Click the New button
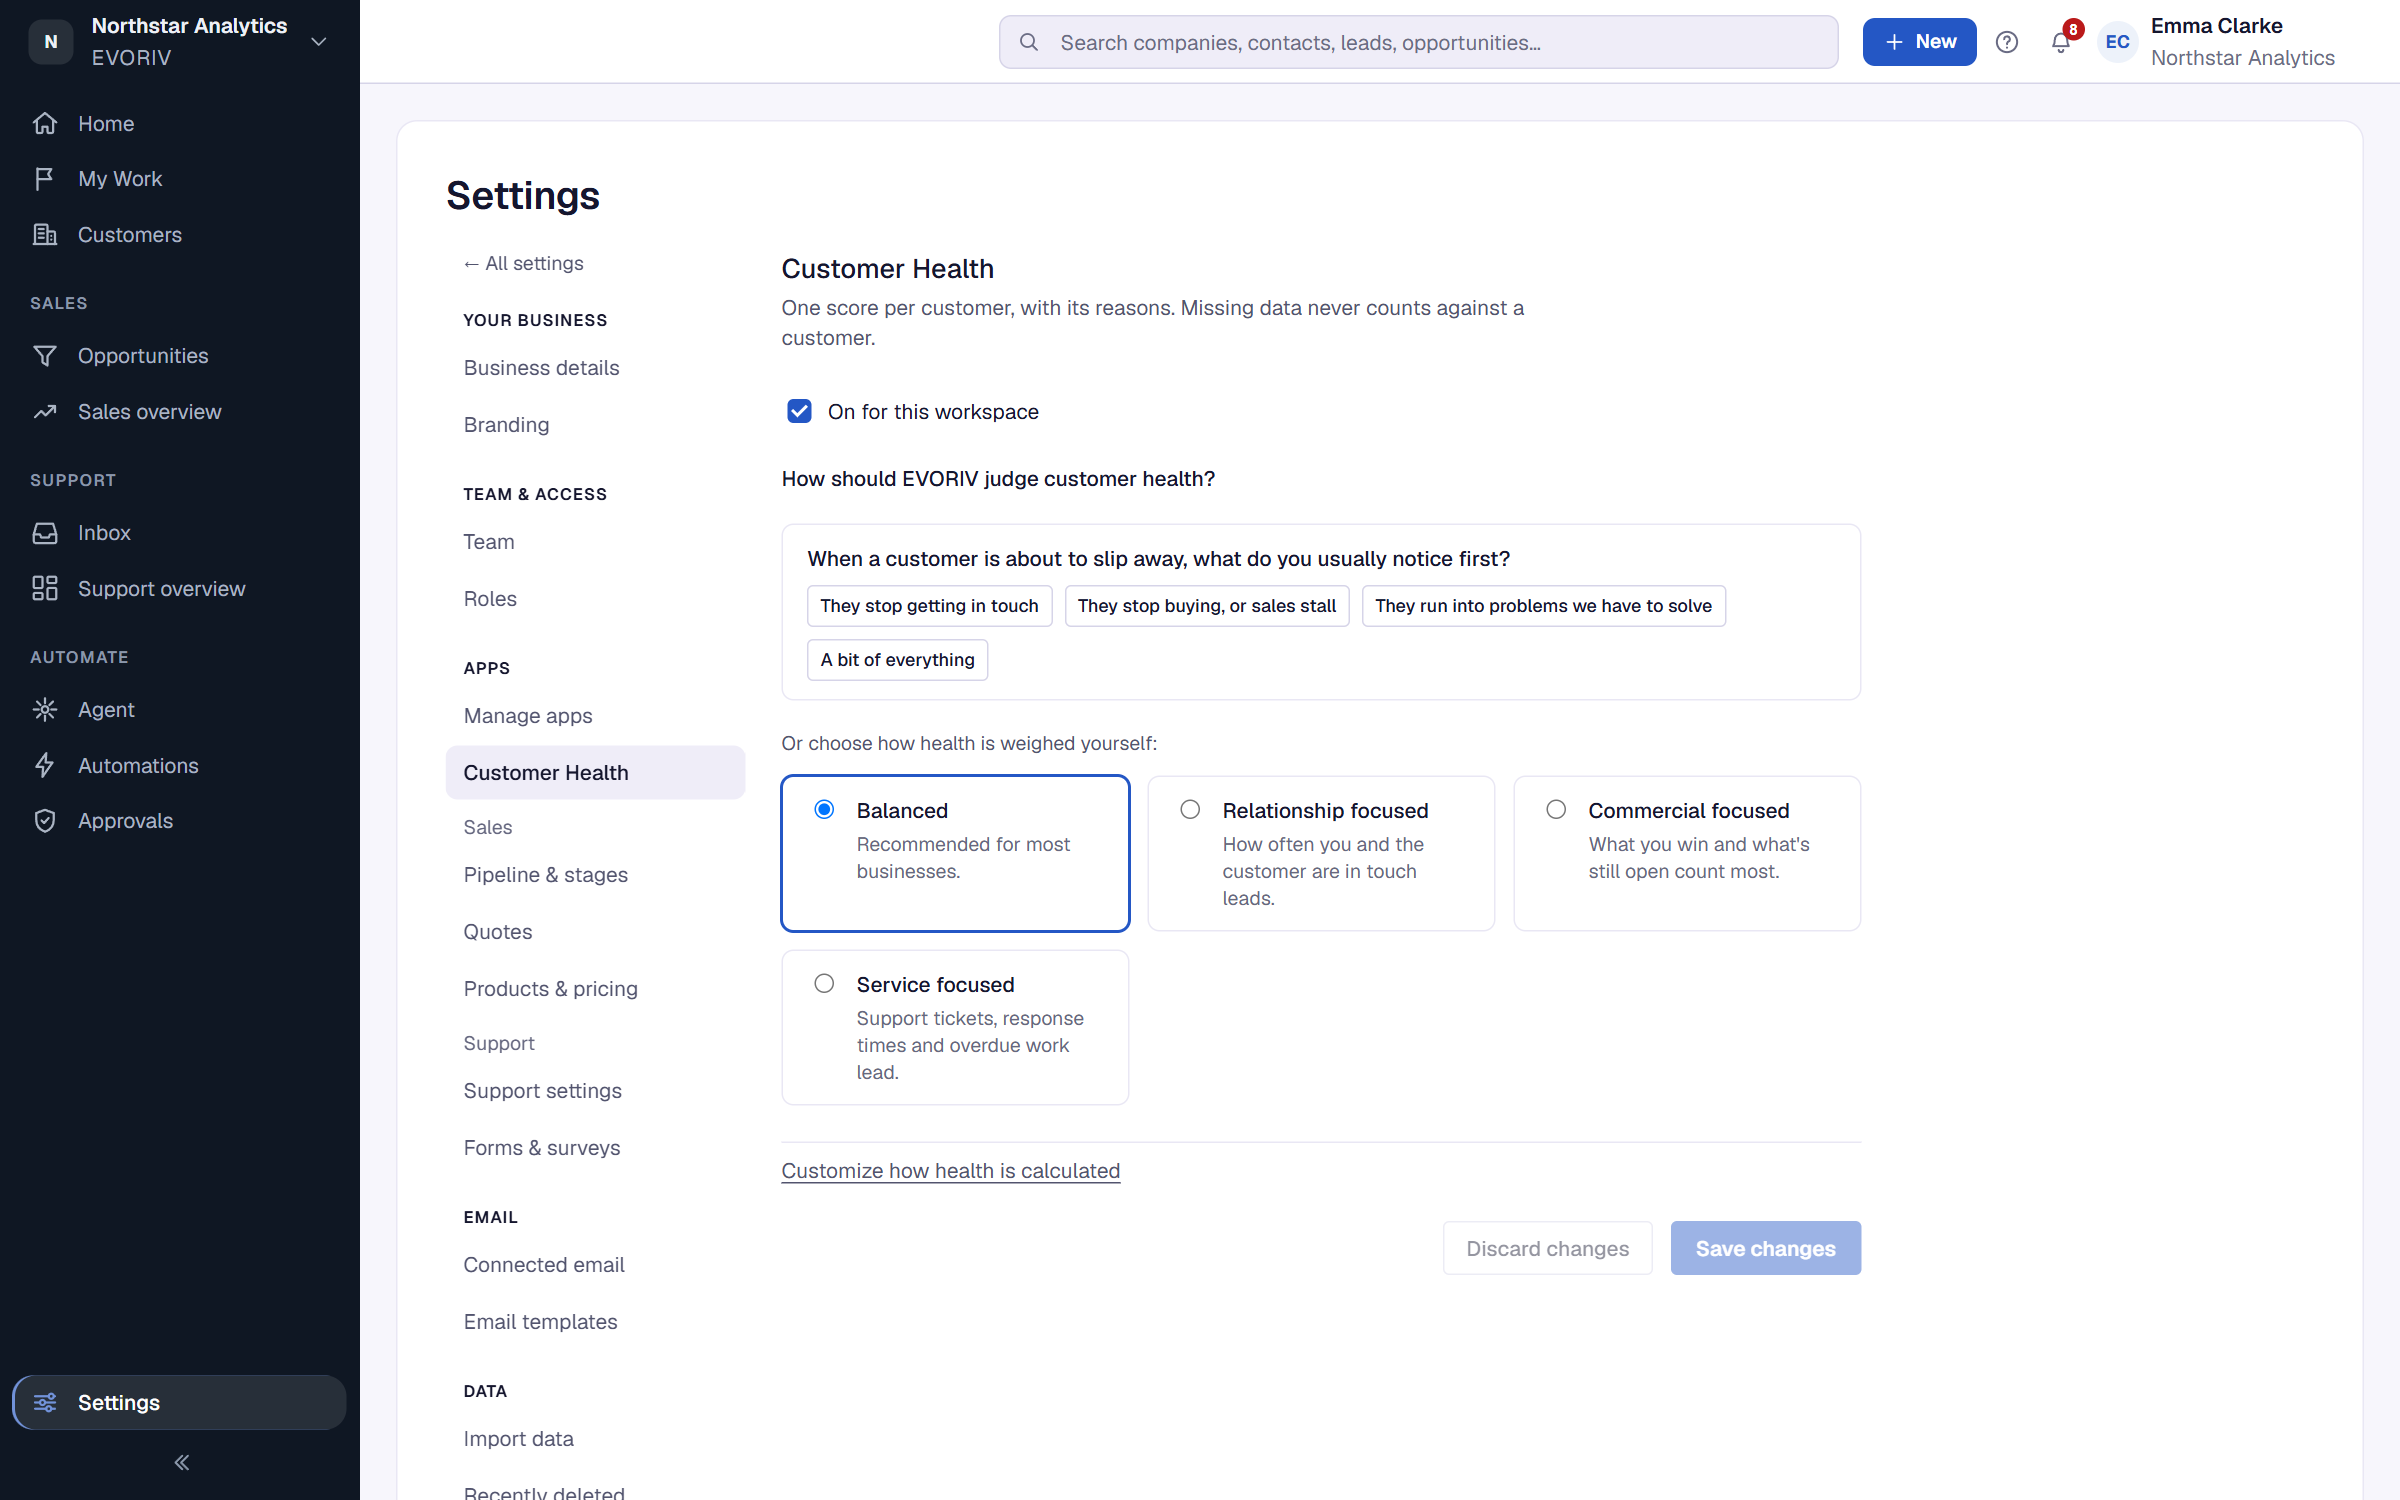This screenshot has height=1500, width=2400. point(1919,42)
